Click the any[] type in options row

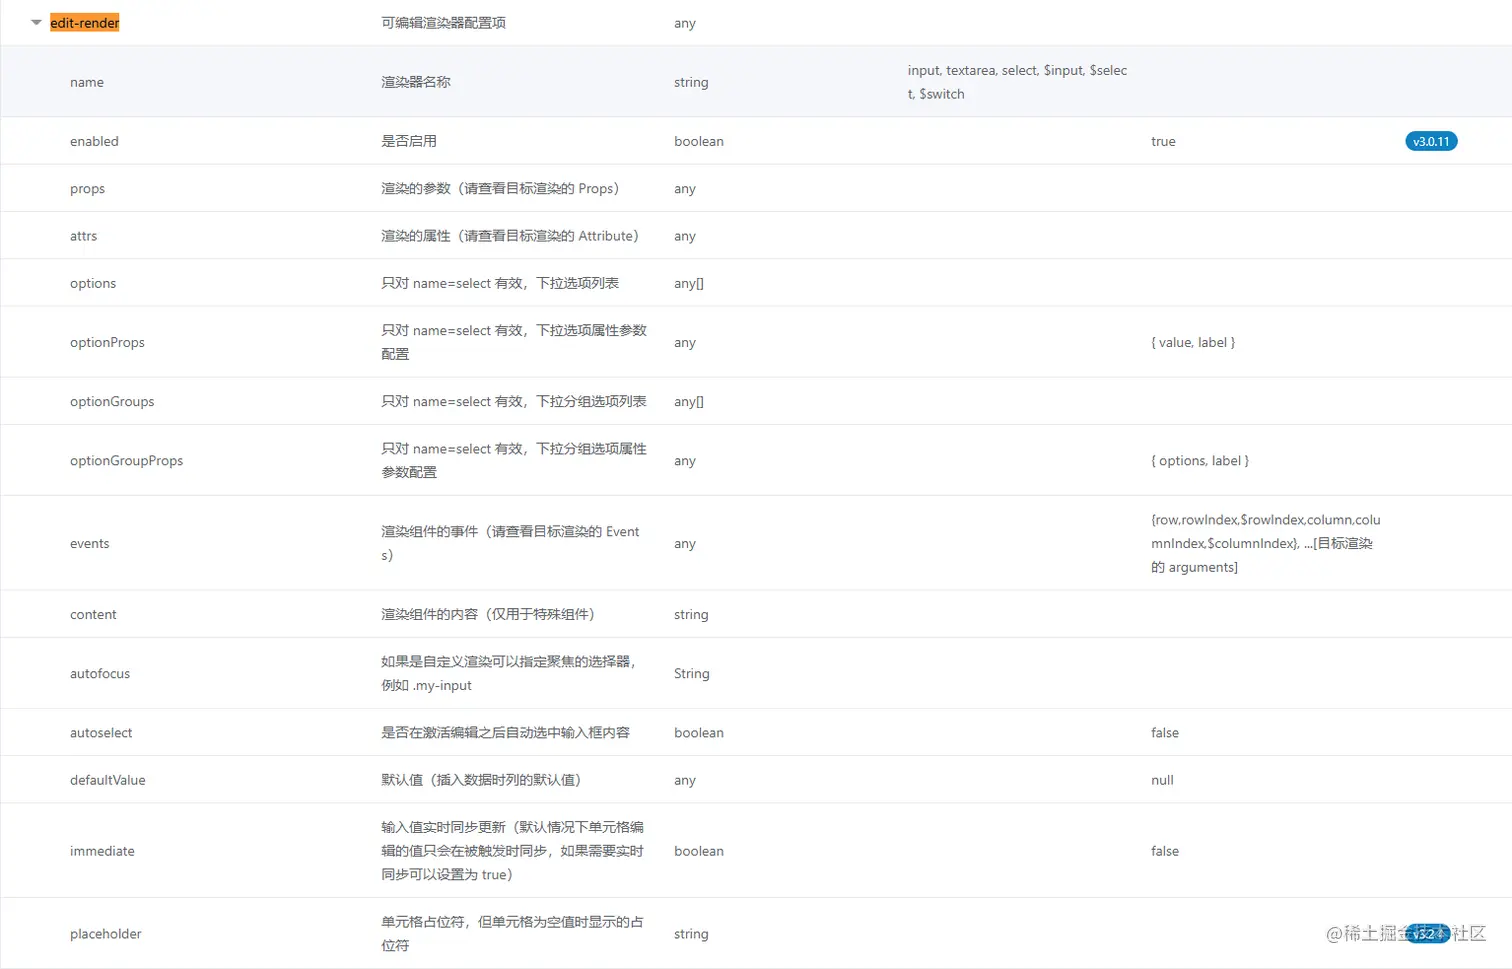[689, 283]
